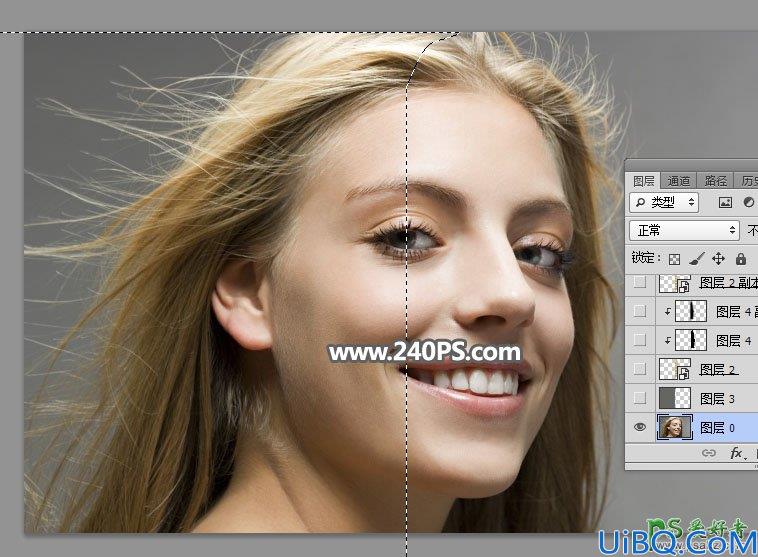Open the 通道 (Channels) tab
This screenshot has width=758, height=557.
679,181
